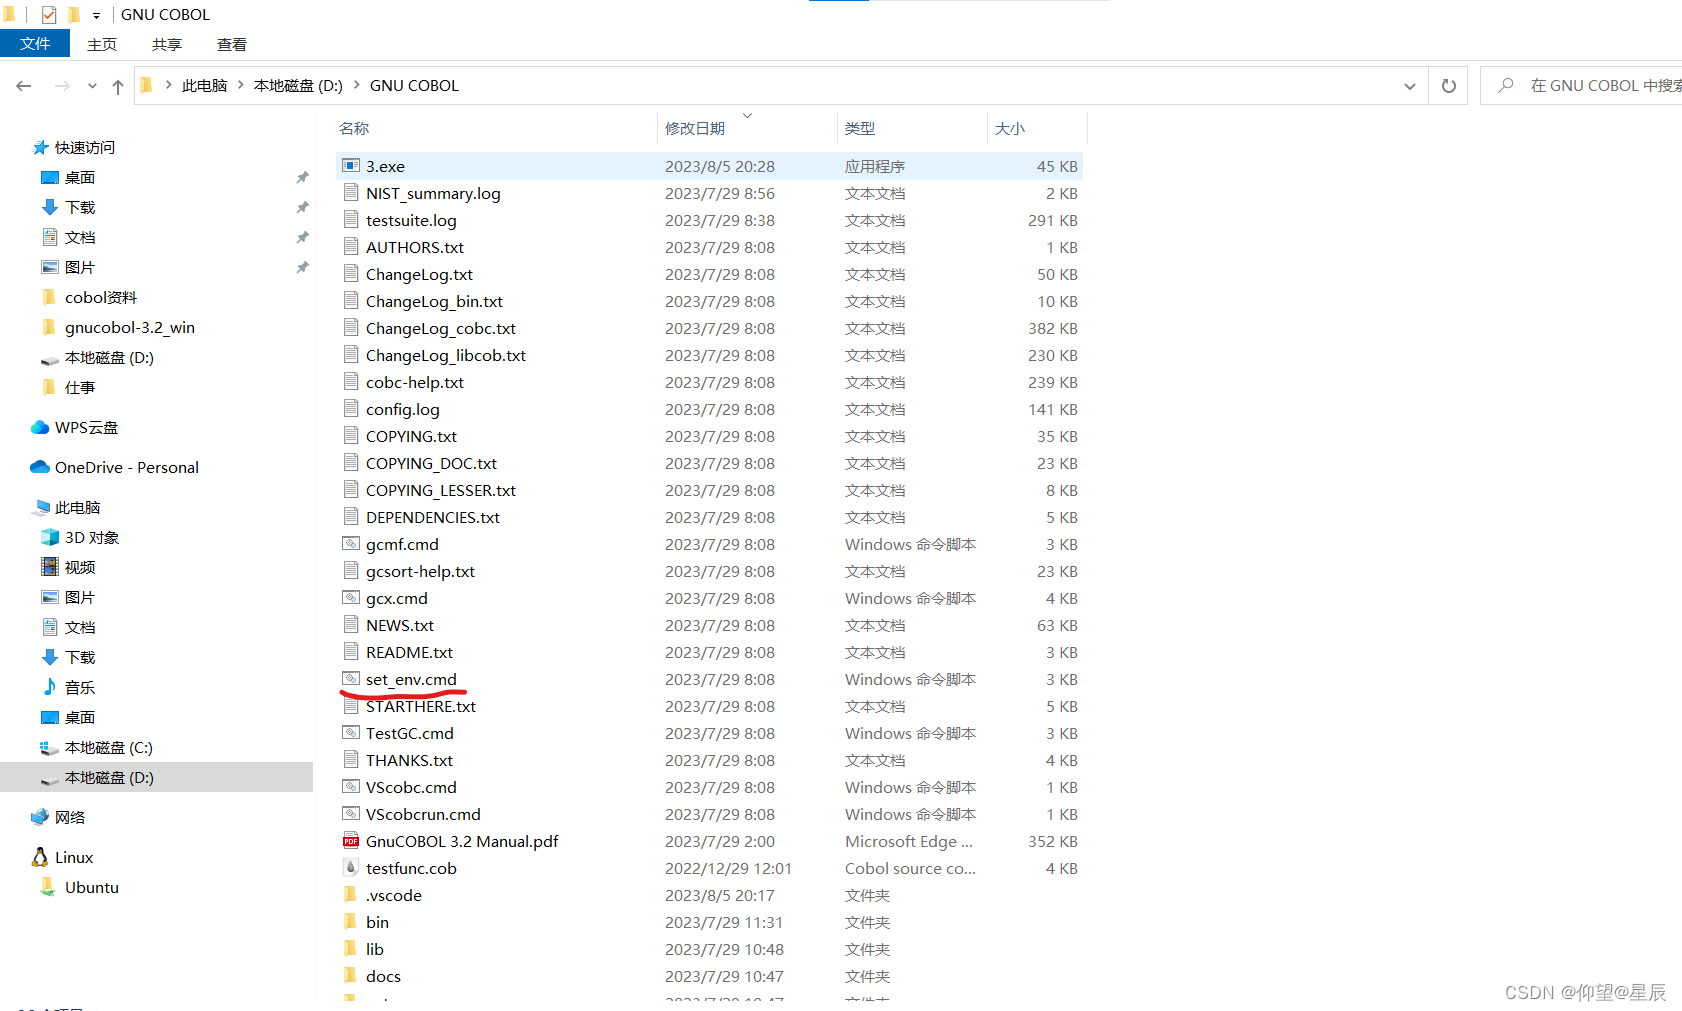1682x1011 pixels.
Task: Sort files by the 名称 column header
Action: pyautogui.click(x=353, y=128)
